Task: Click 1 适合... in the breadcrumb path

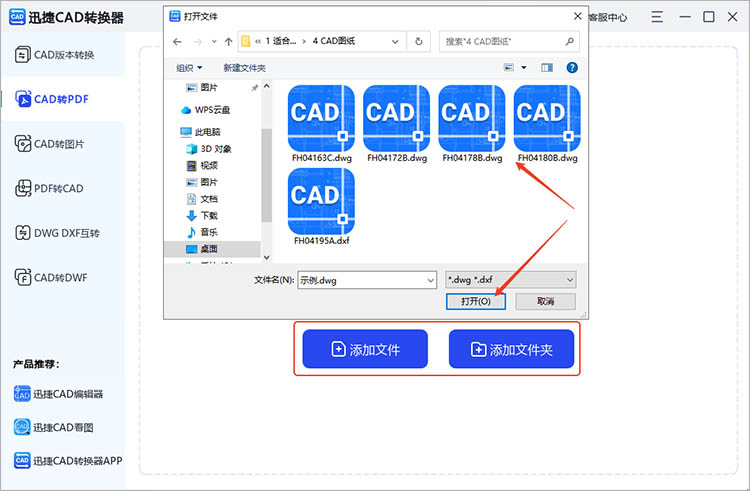Action: click(281, 41)
